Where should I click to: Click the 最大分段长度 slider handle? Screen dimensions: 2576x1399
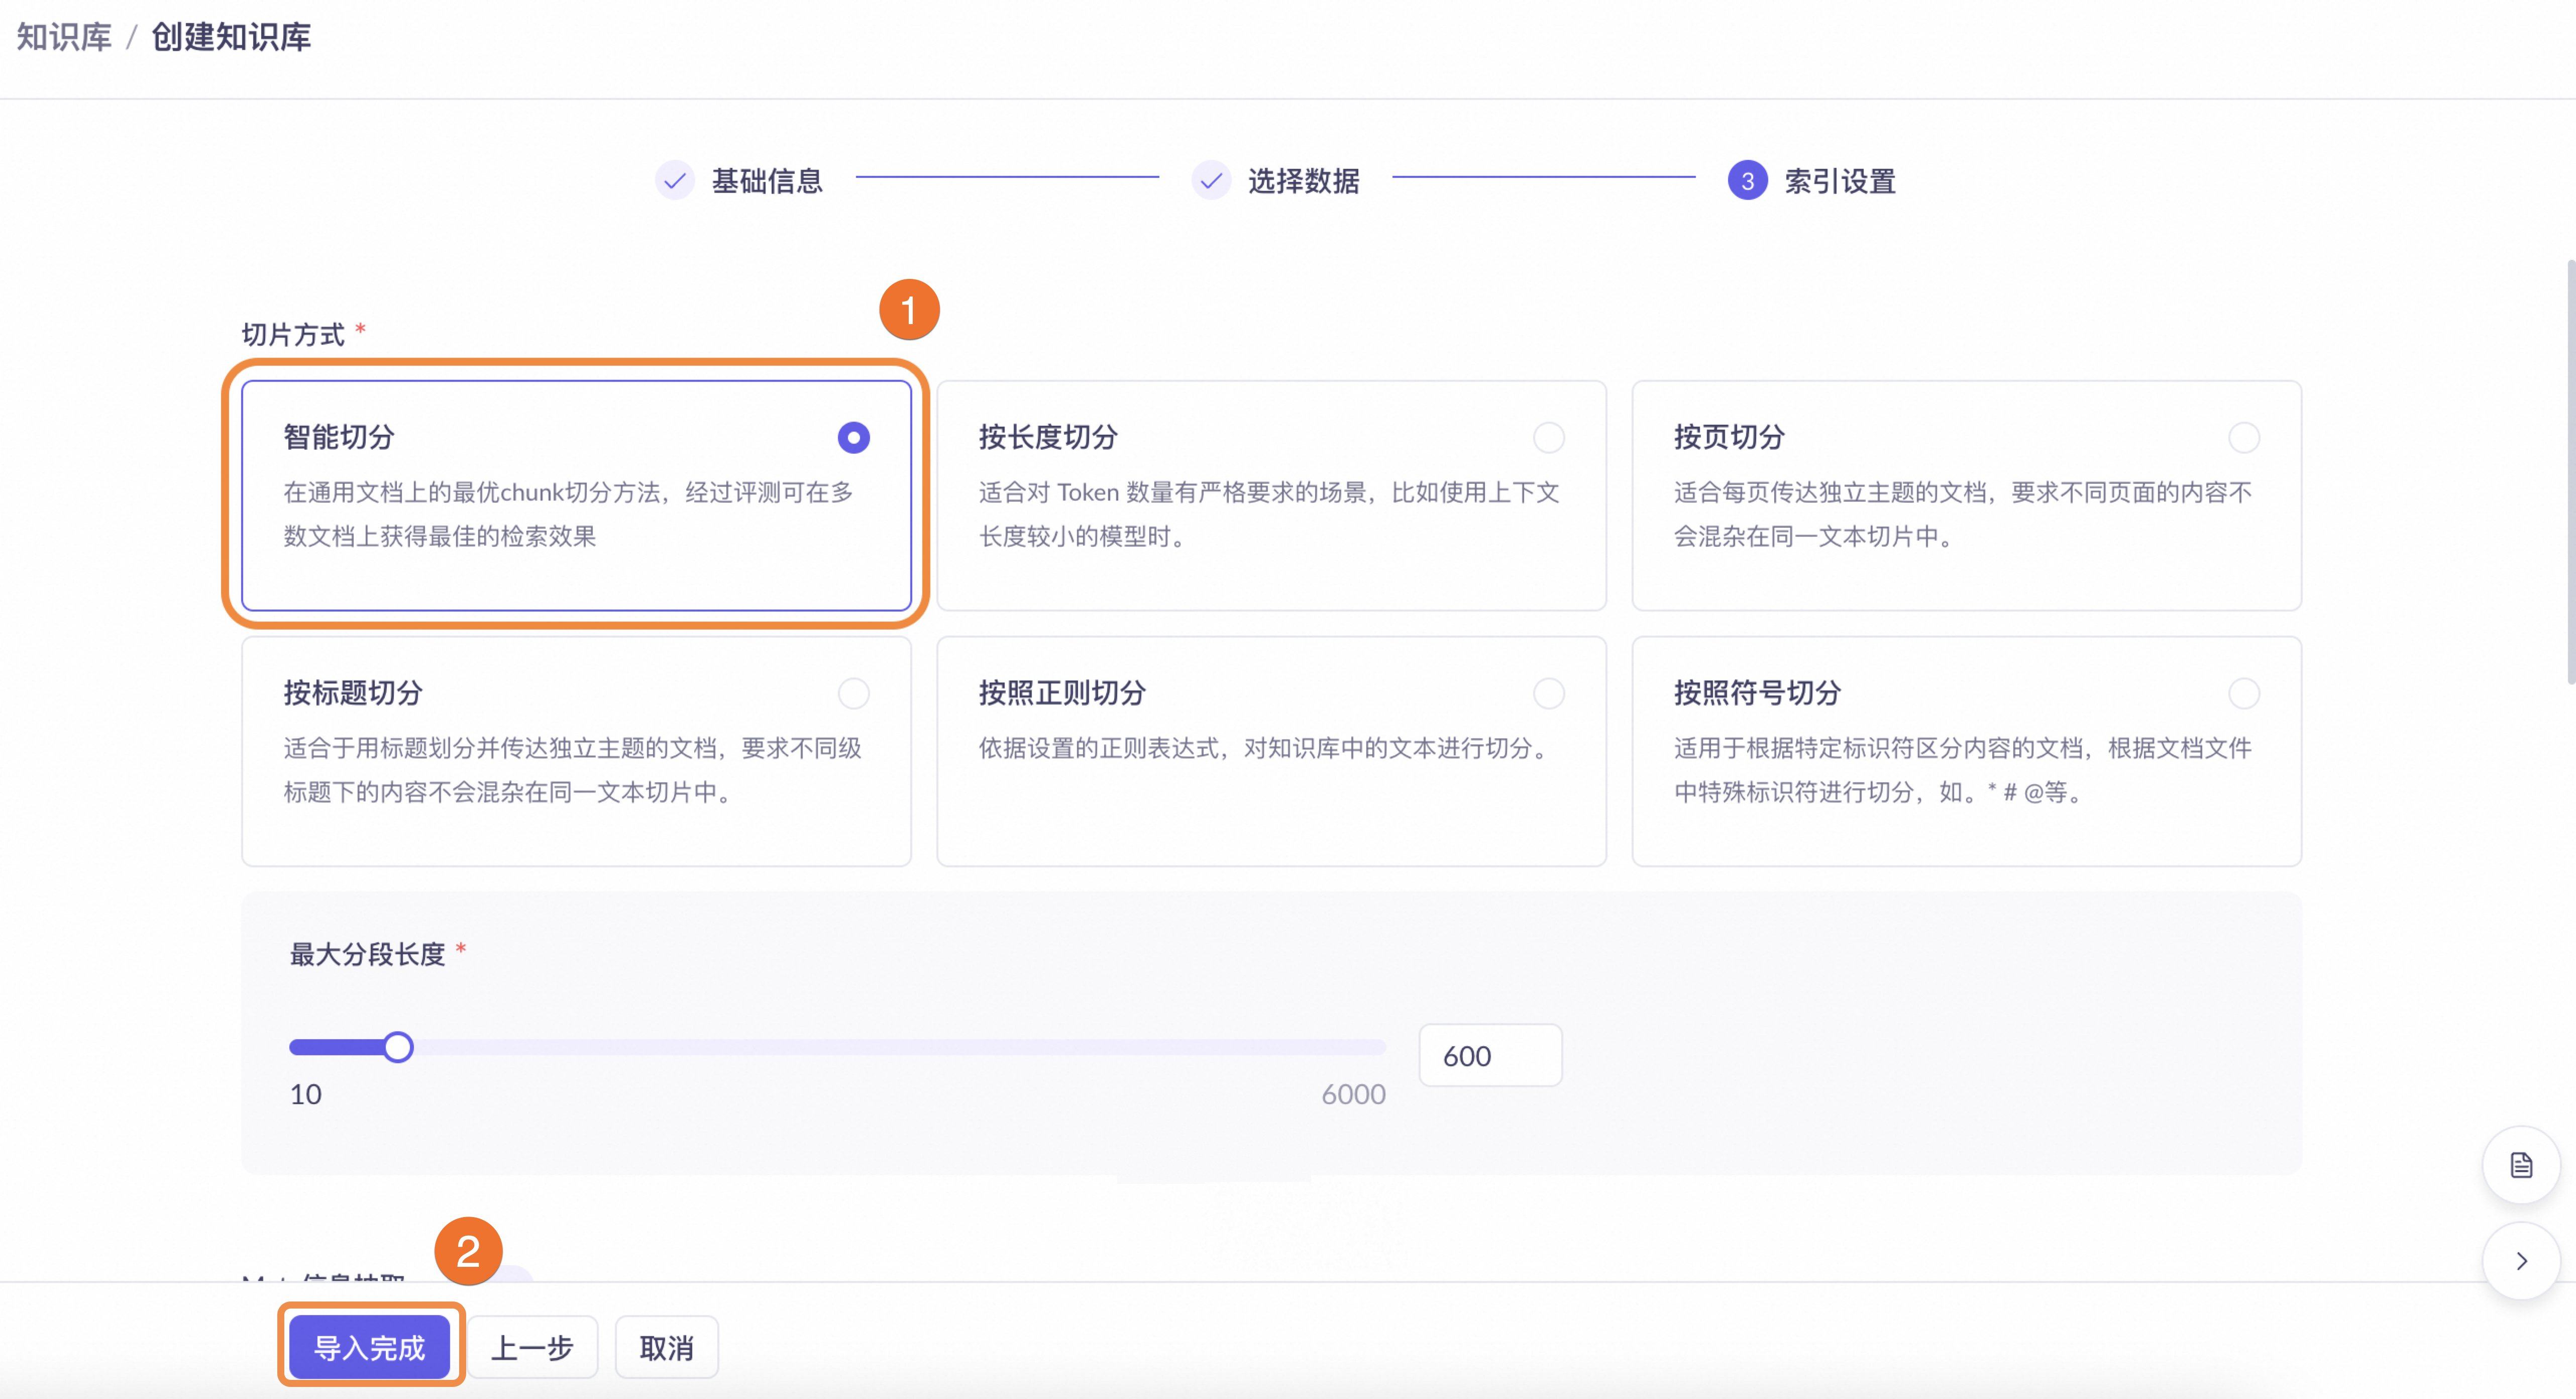click(x=398, y=1047)
